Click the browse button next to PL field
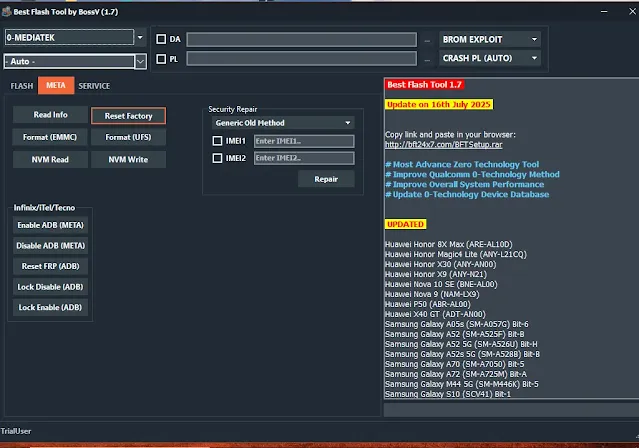639x448 pixels. click(427, 60)
